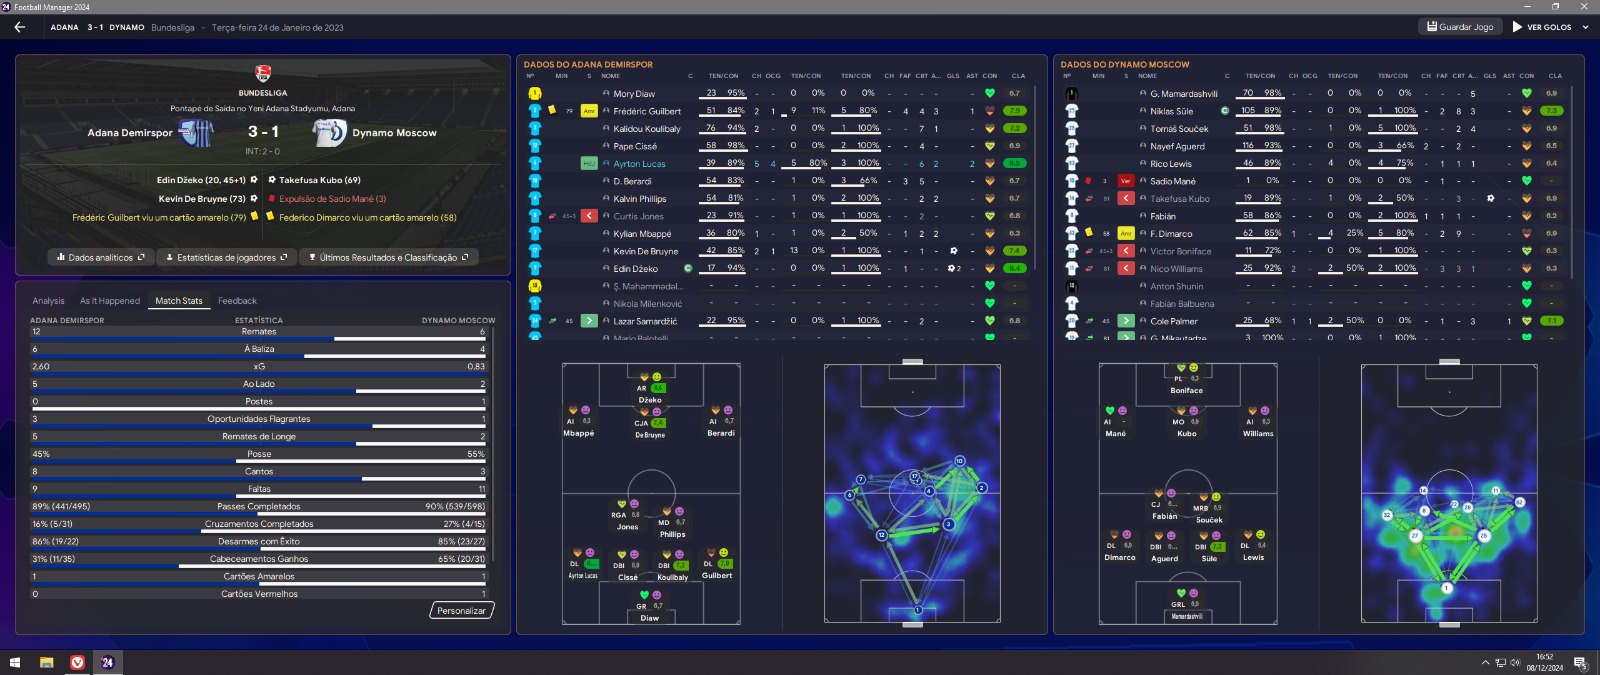Click captain badge next to Niklas Süle
The width and height of the screenshot is (1600, 675).
[1225, 111]
